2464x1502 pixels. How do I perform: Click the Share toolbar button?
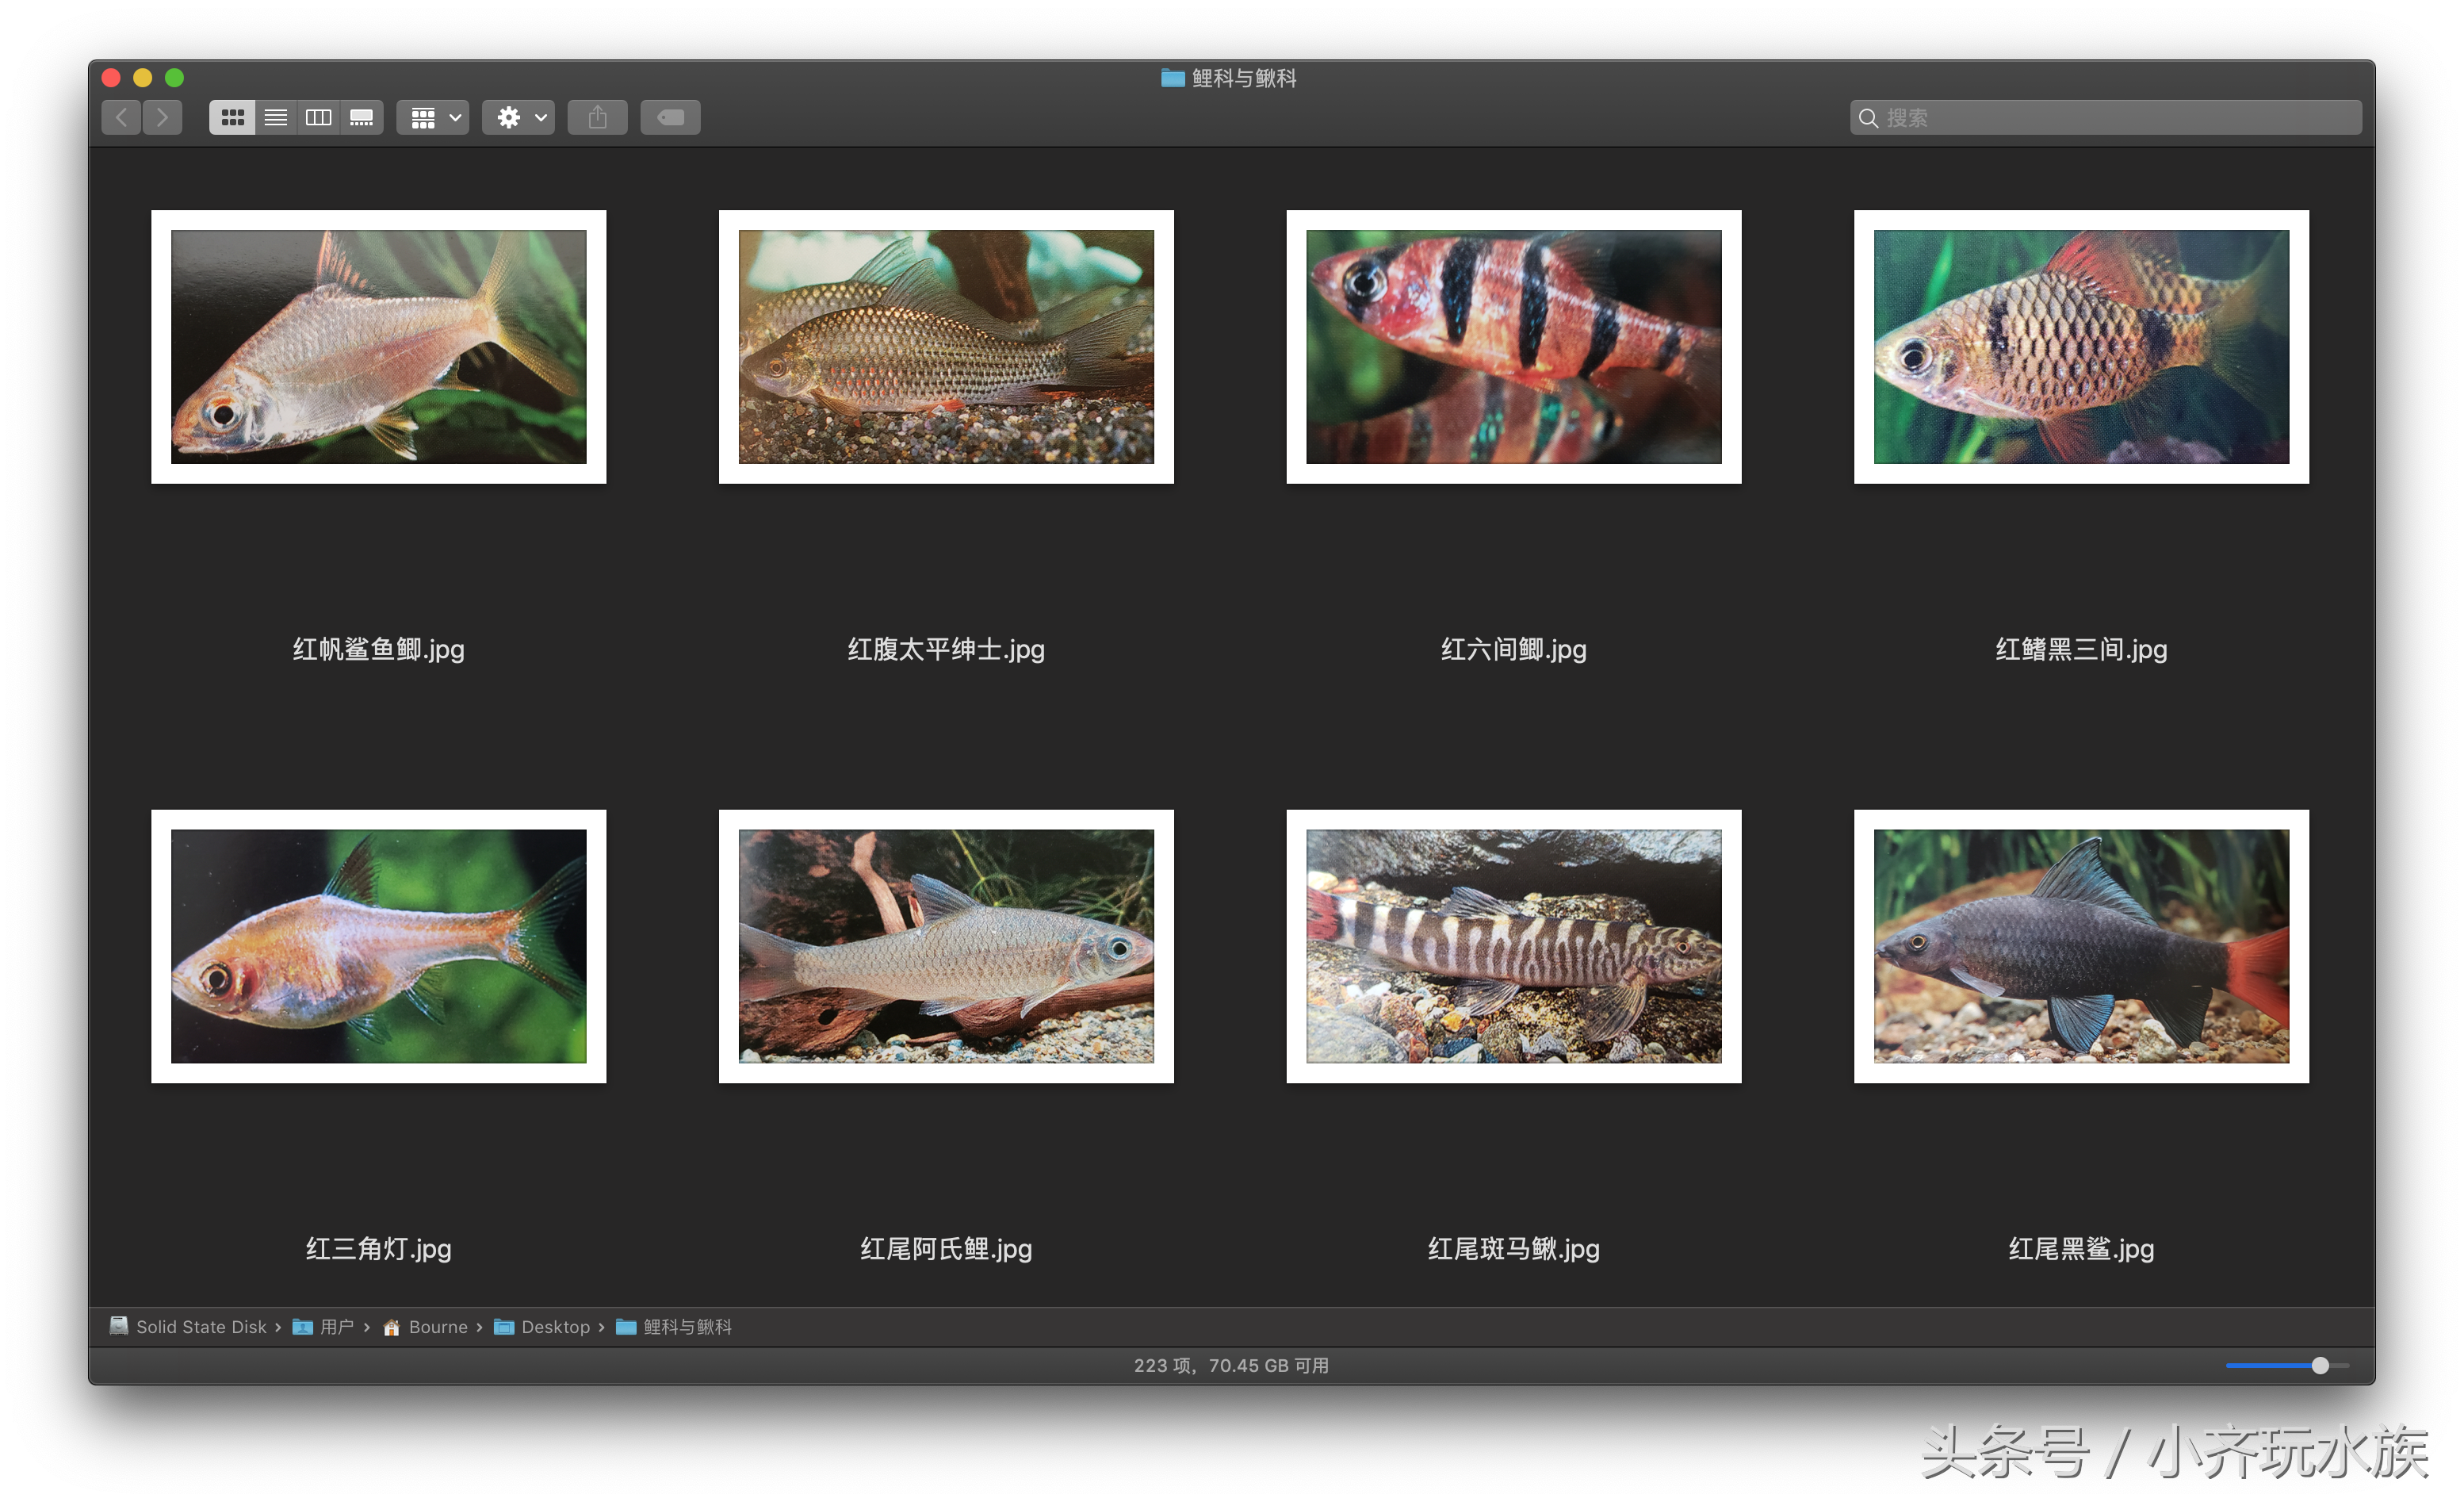[x=598, y=118]
